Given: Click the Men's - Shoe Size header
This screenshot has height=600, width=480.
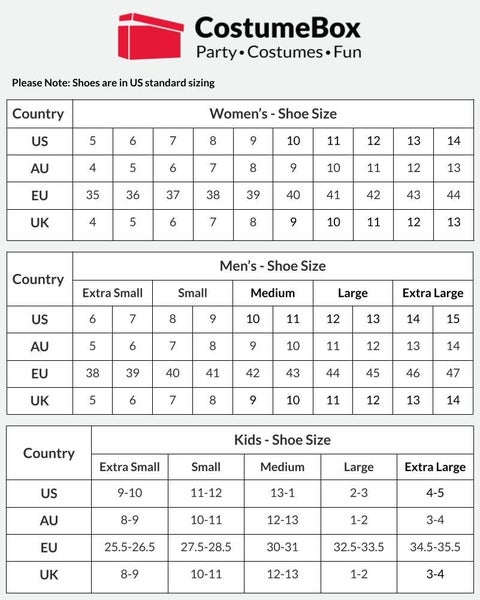Looking at the screenshot, I should [x=273, y=266].
